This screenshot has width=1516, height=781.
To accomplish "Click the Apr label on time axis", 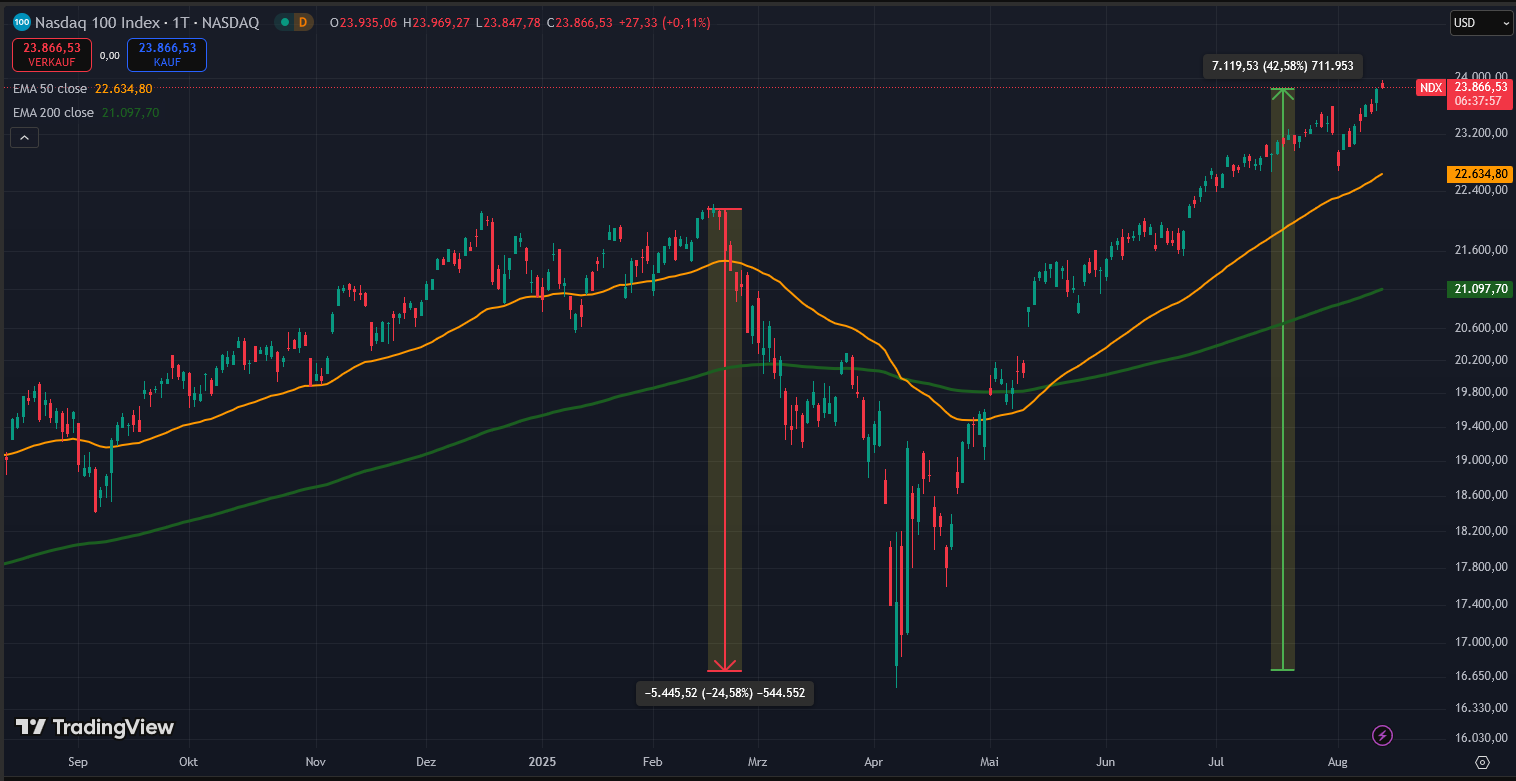I will [875, 762].
